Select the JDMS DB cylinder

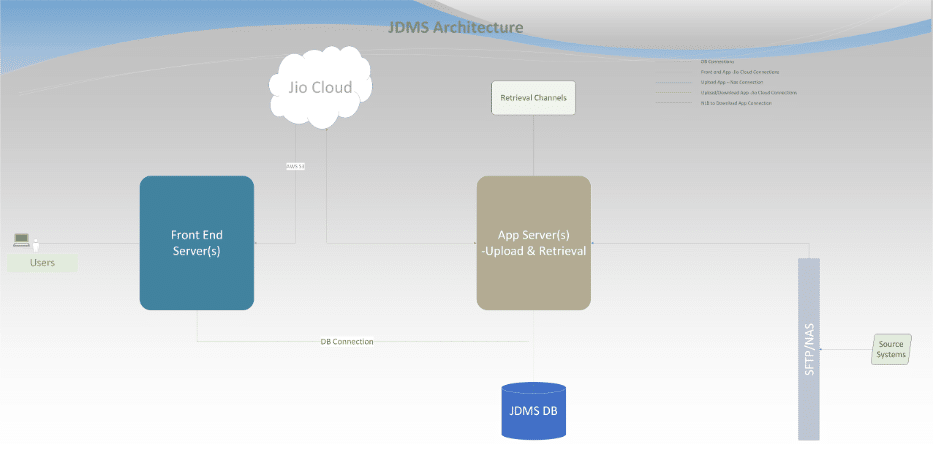(533, 411)
